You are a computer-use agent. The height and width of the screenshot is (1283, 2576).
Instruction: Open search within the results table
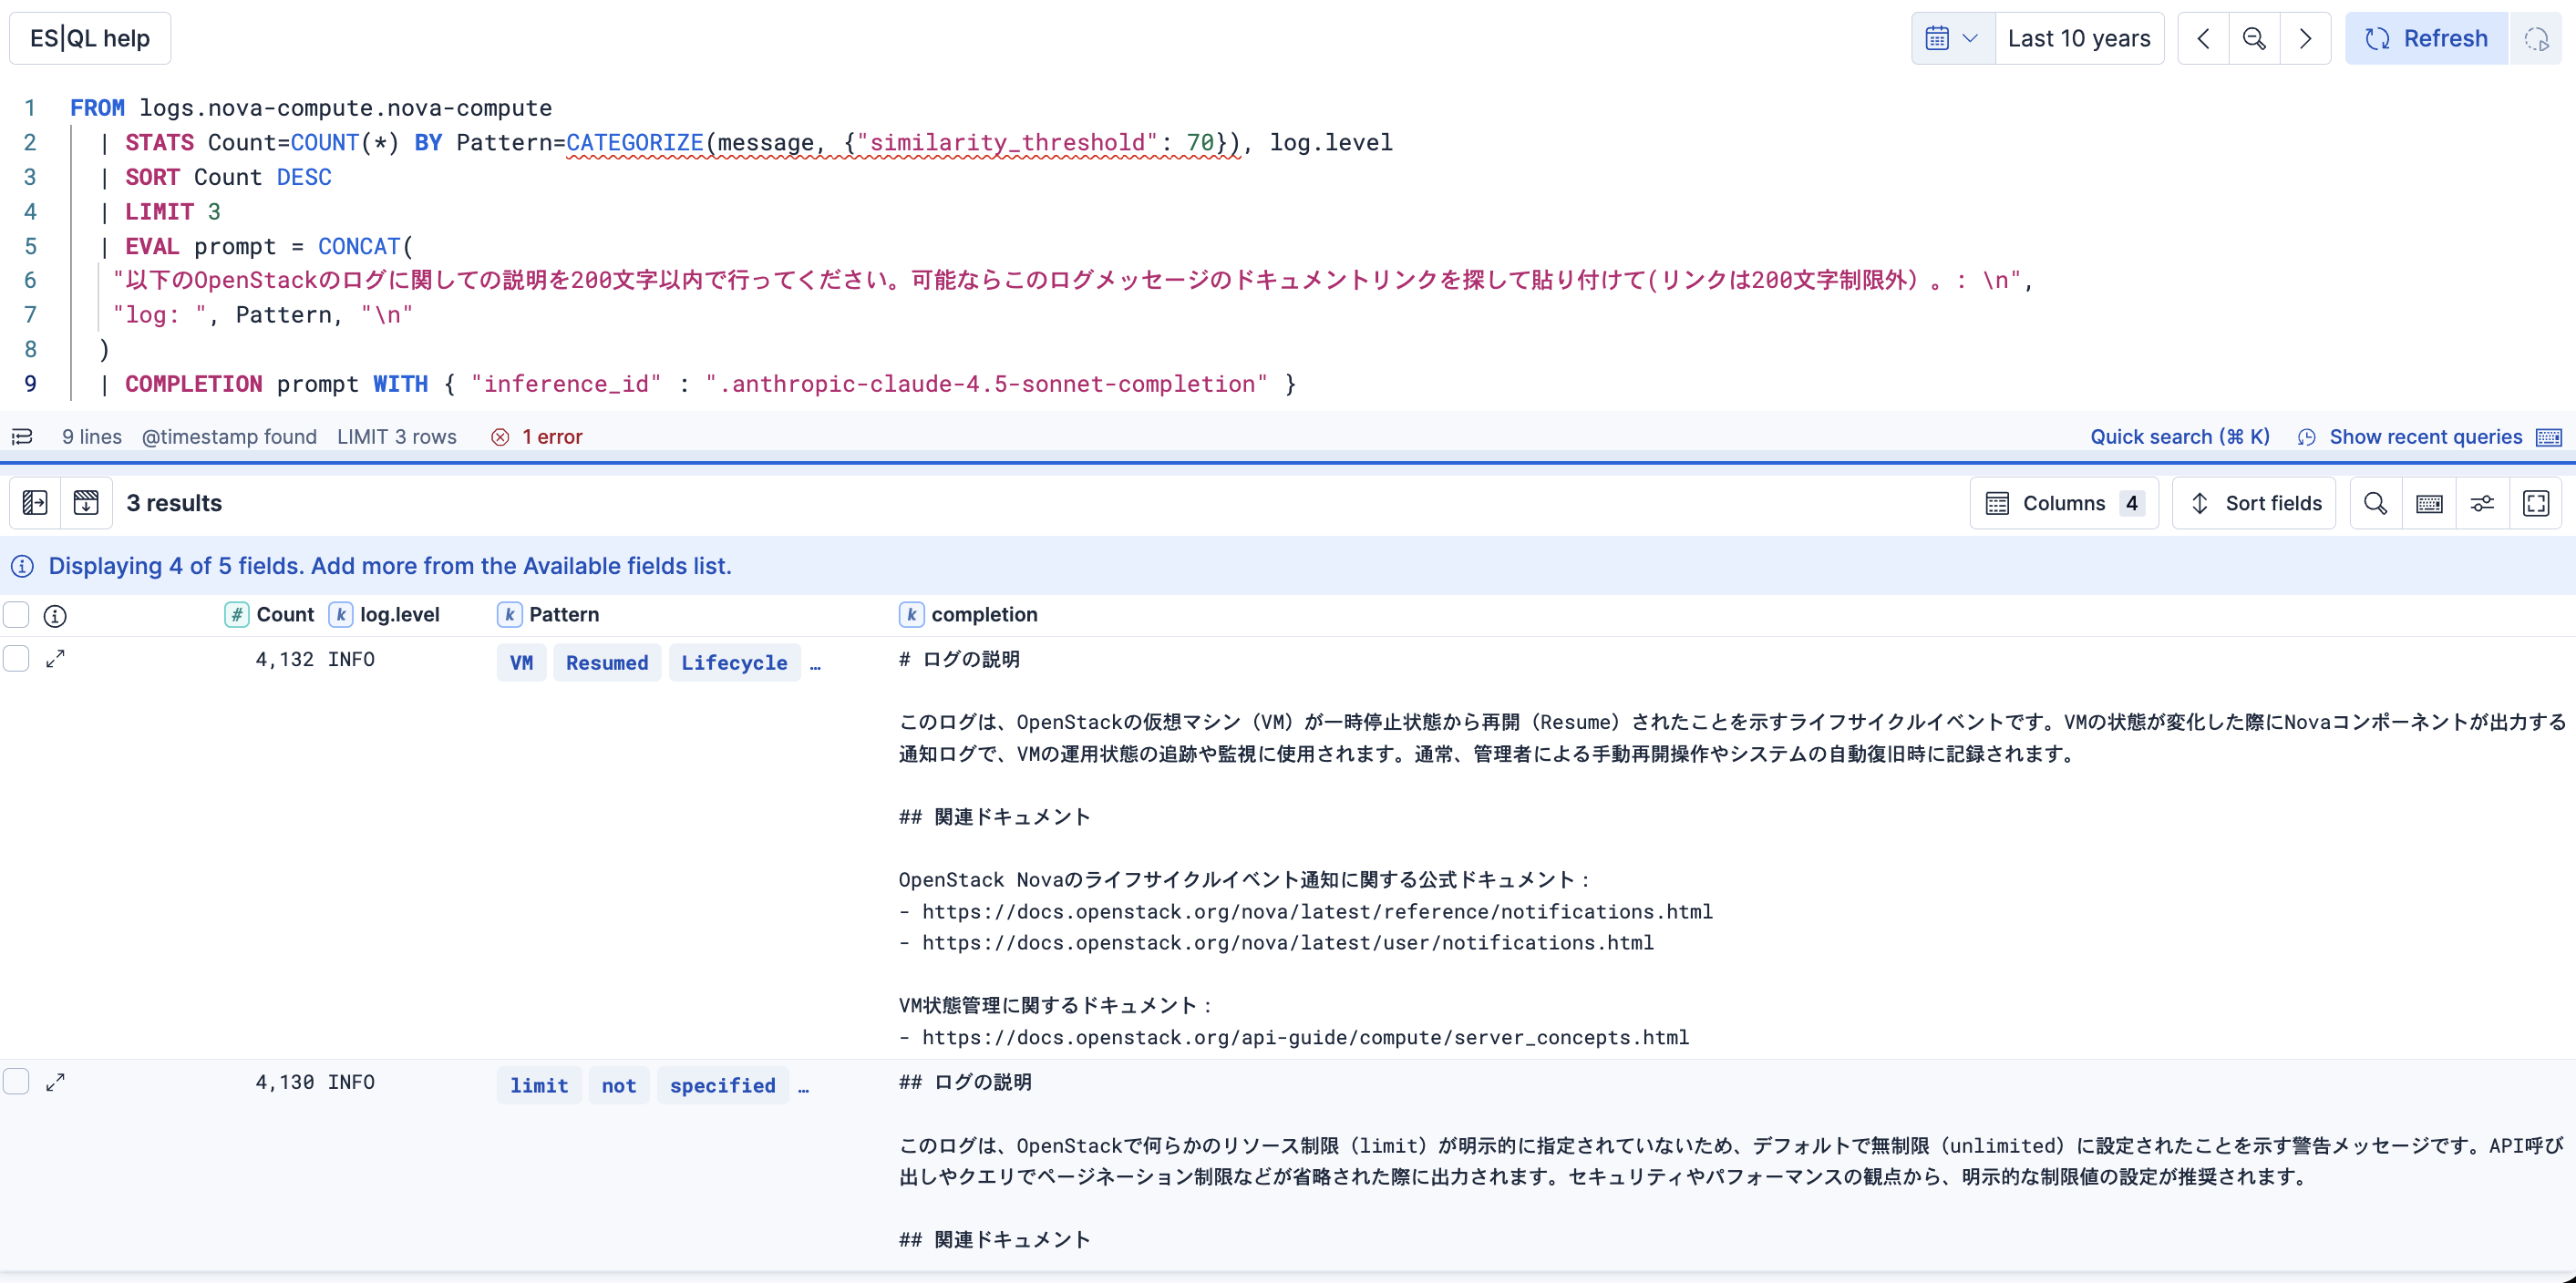2376,503
